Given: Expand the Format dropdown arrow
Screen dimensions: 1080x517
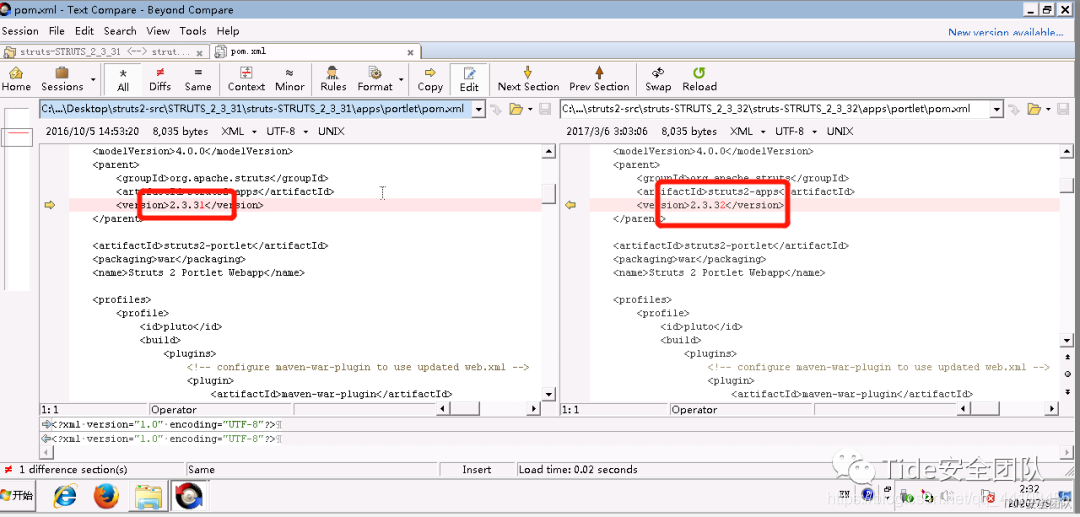Looking at the screenshot, I should pyautogui.click(x=401, y=79).
